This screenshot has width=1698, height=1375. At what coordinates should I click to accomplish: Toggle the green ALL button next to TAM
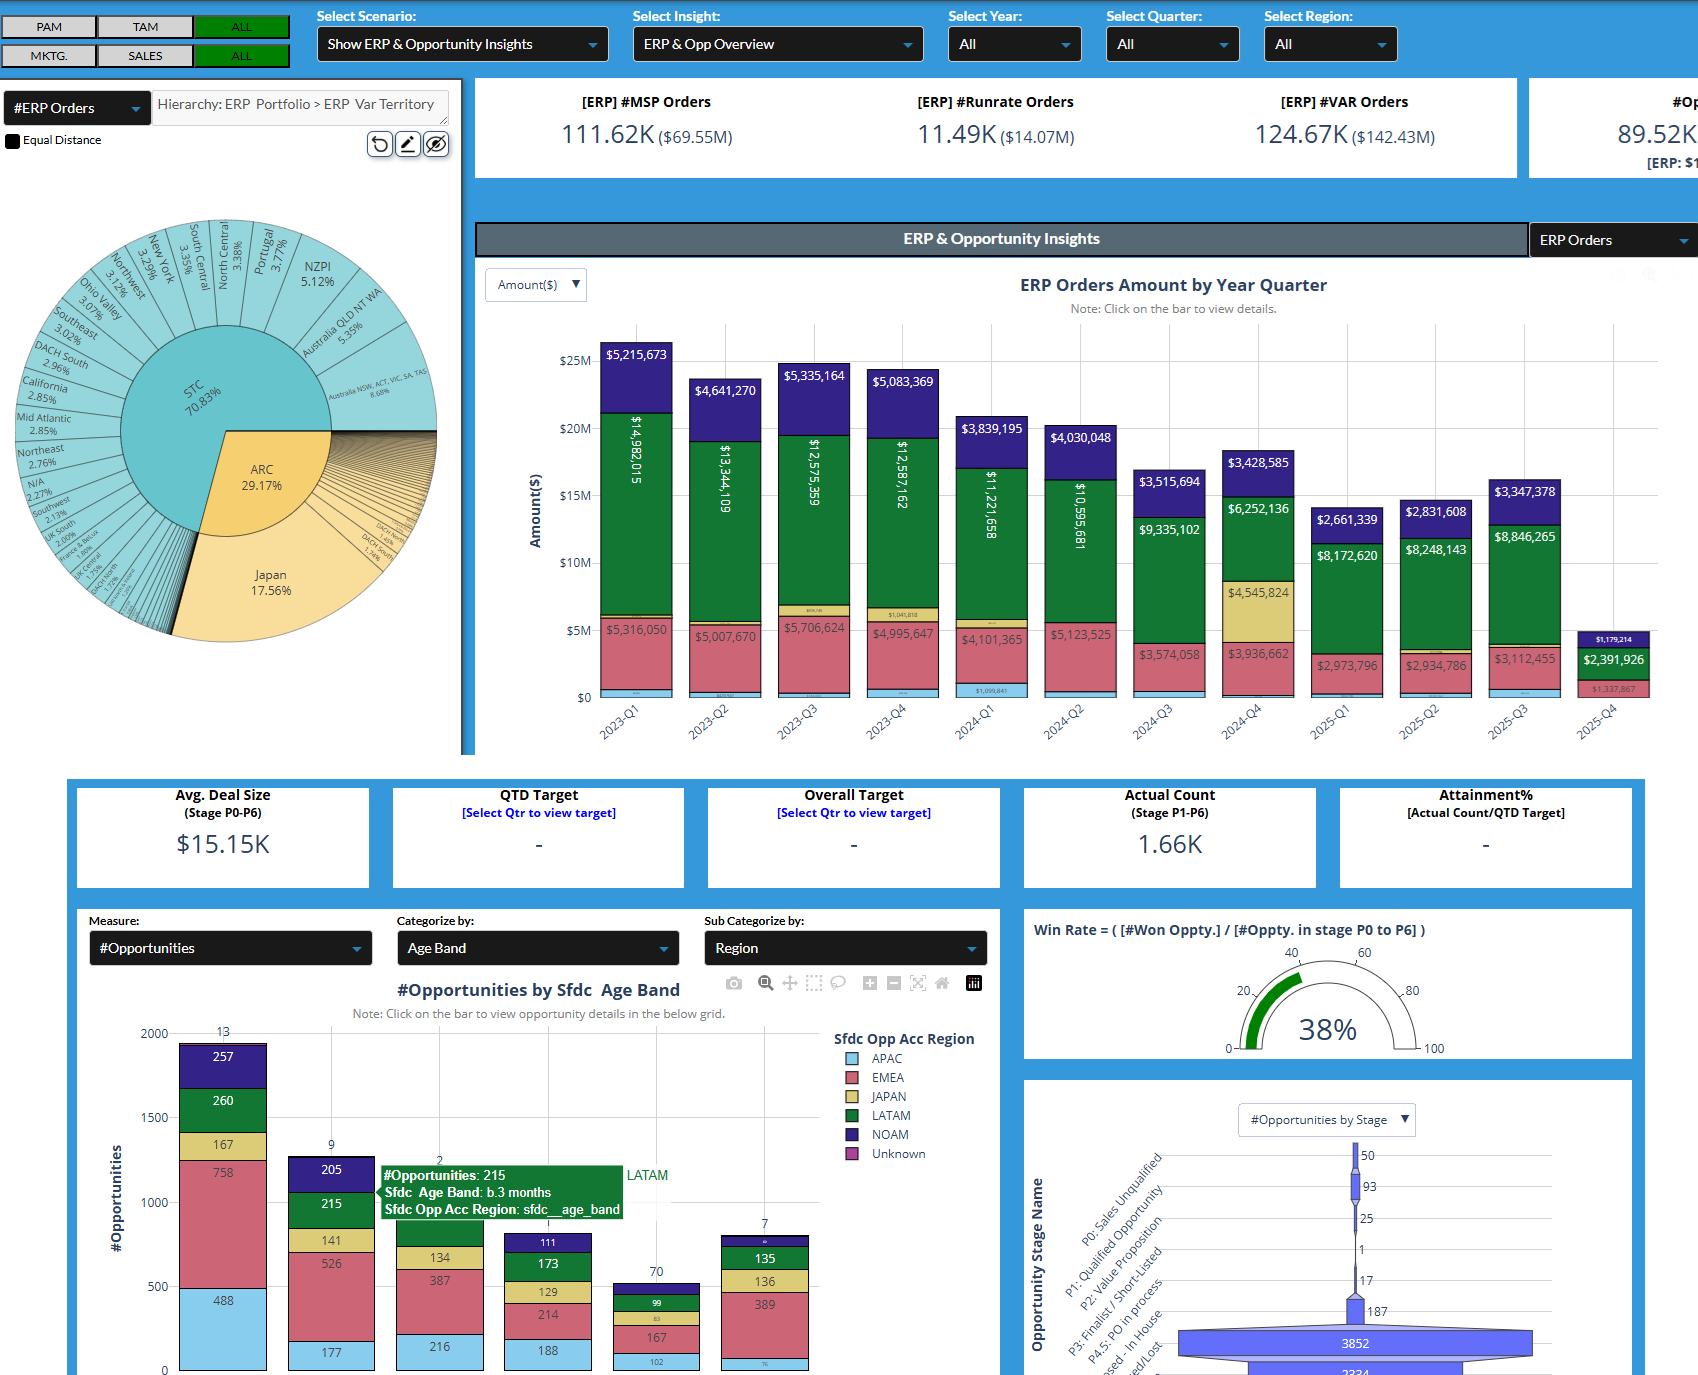point(240,26)
